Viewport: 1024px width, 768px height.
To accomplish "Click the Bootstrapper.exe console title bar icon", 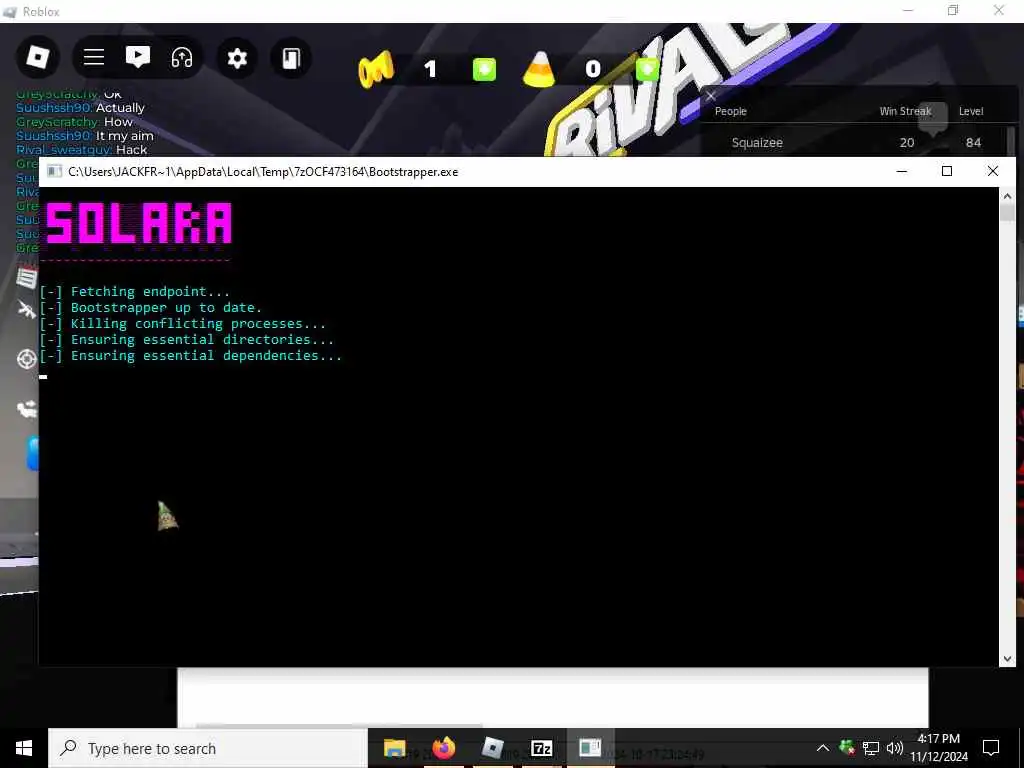I will tap(55, 172).
